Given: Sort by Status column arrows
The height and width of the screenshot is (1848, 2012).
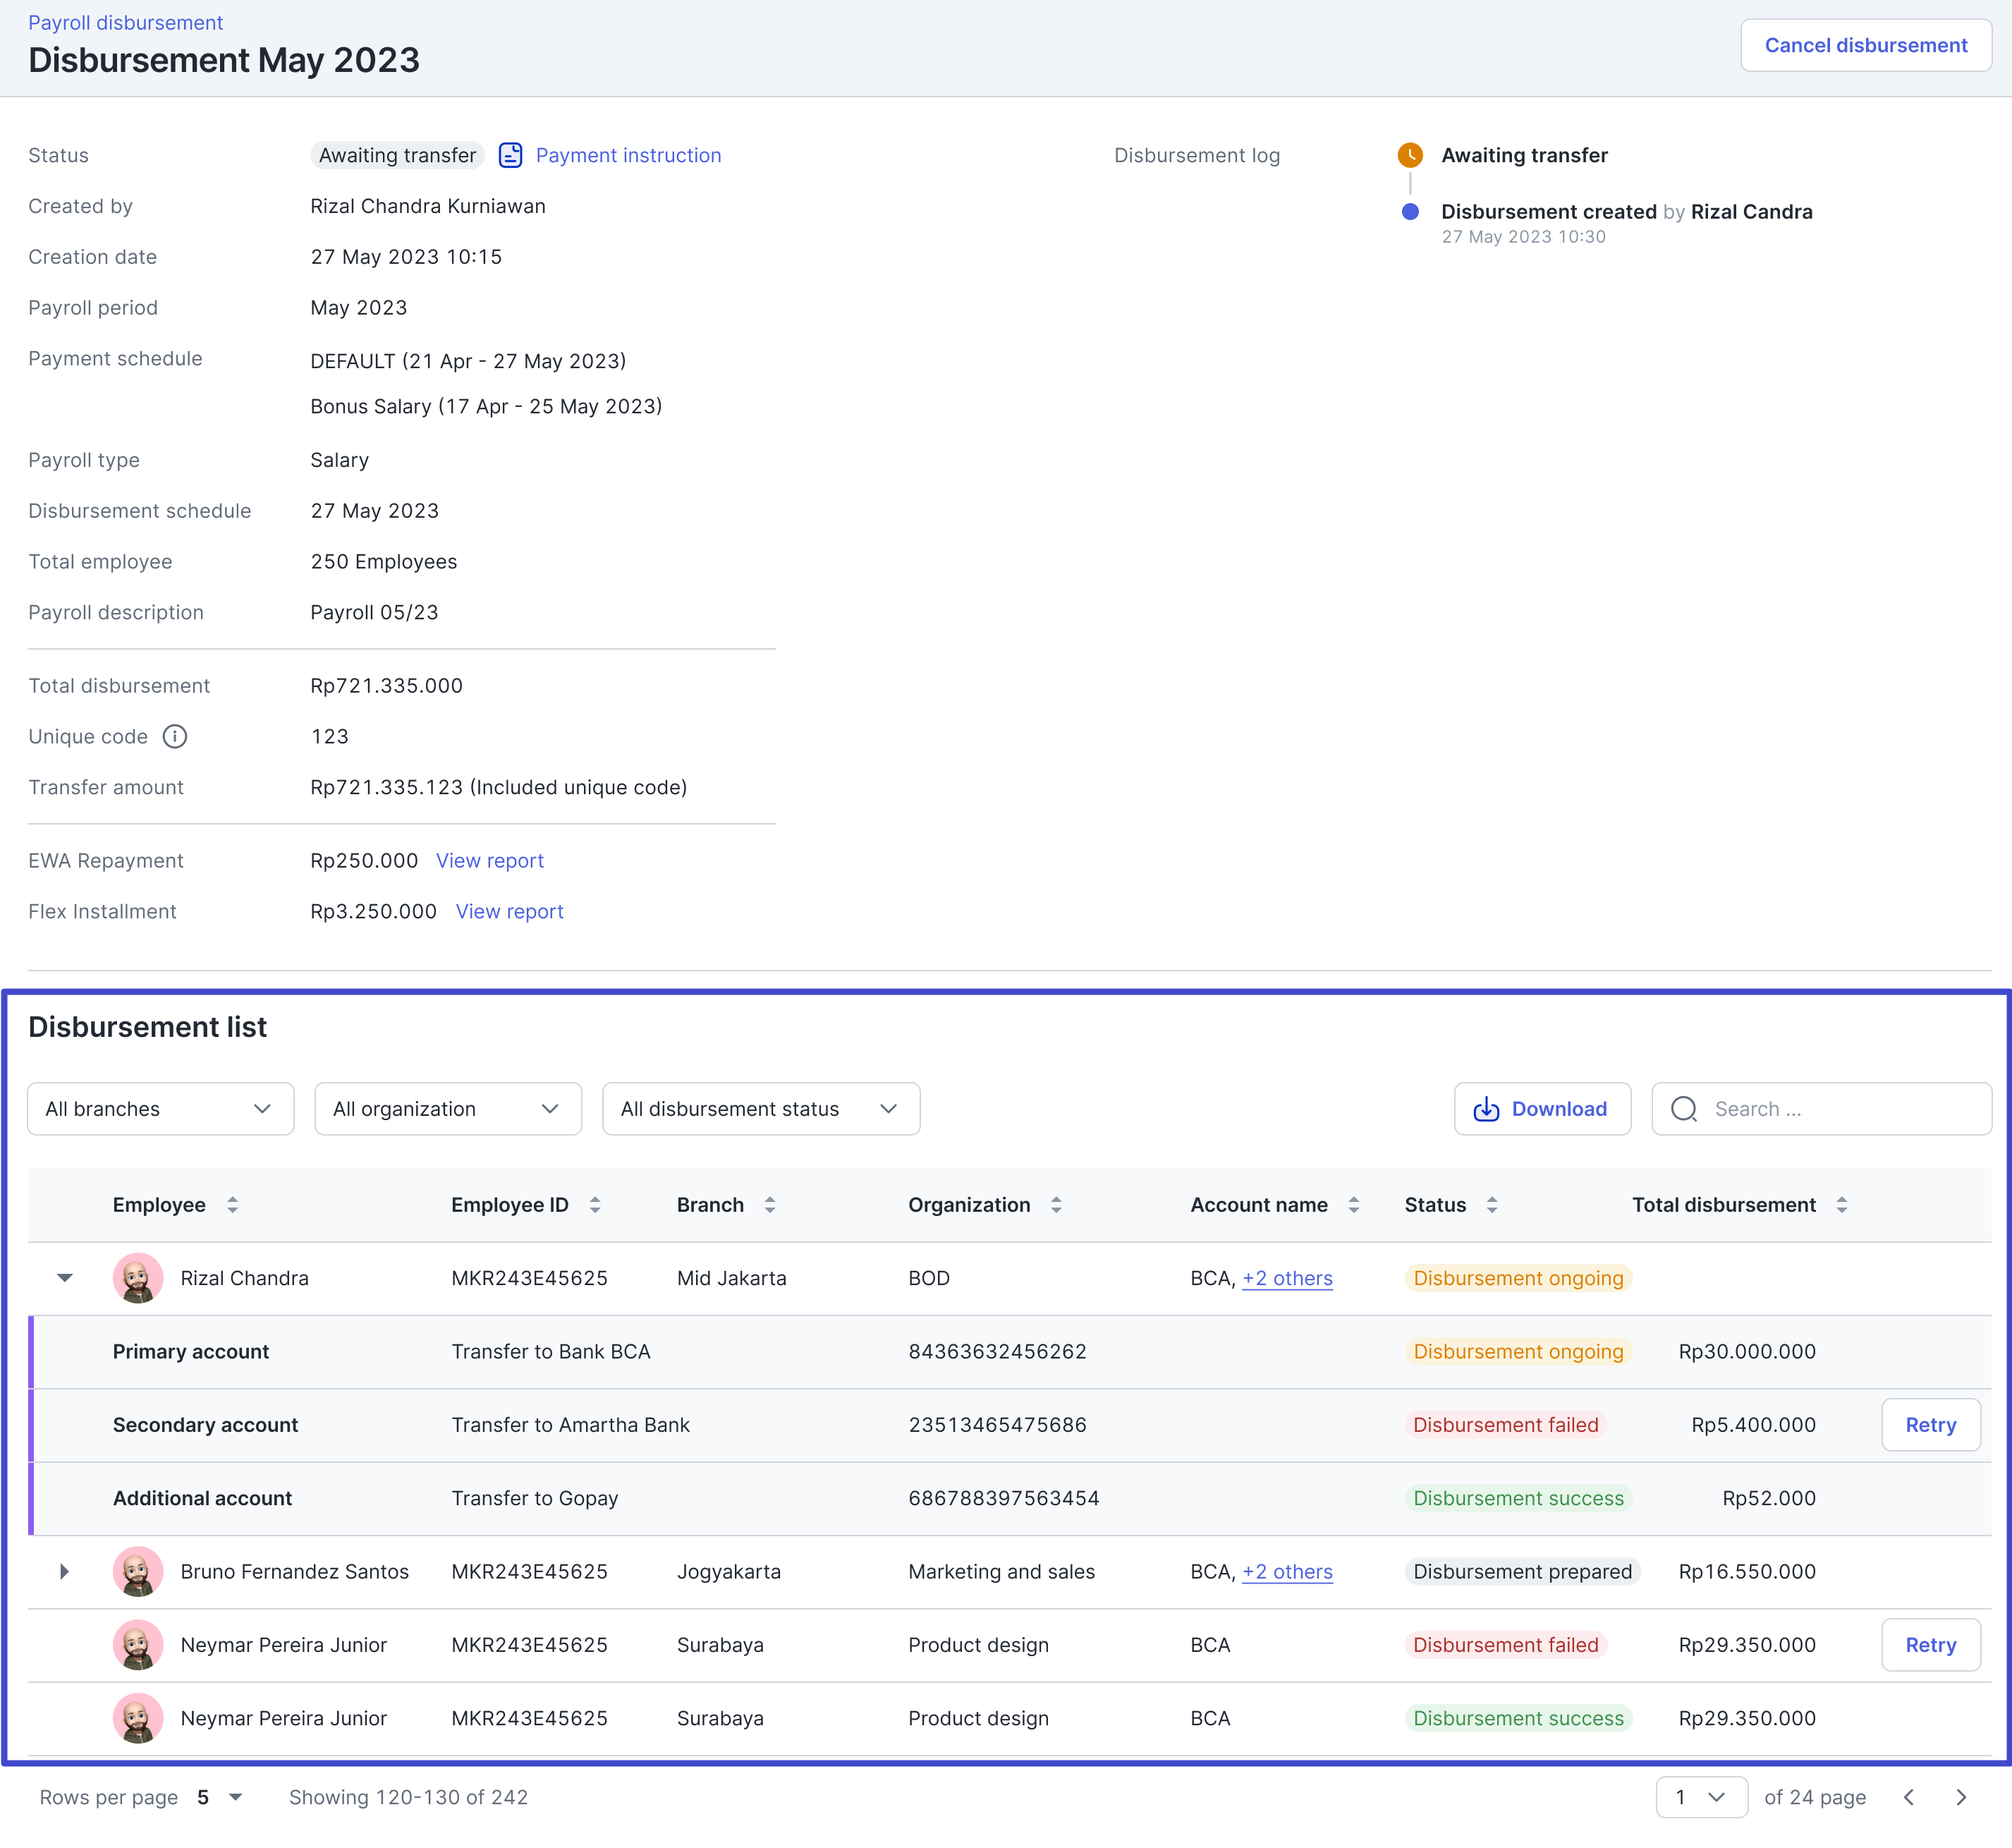Looking at the screenshot, I should point(1492,1205).
